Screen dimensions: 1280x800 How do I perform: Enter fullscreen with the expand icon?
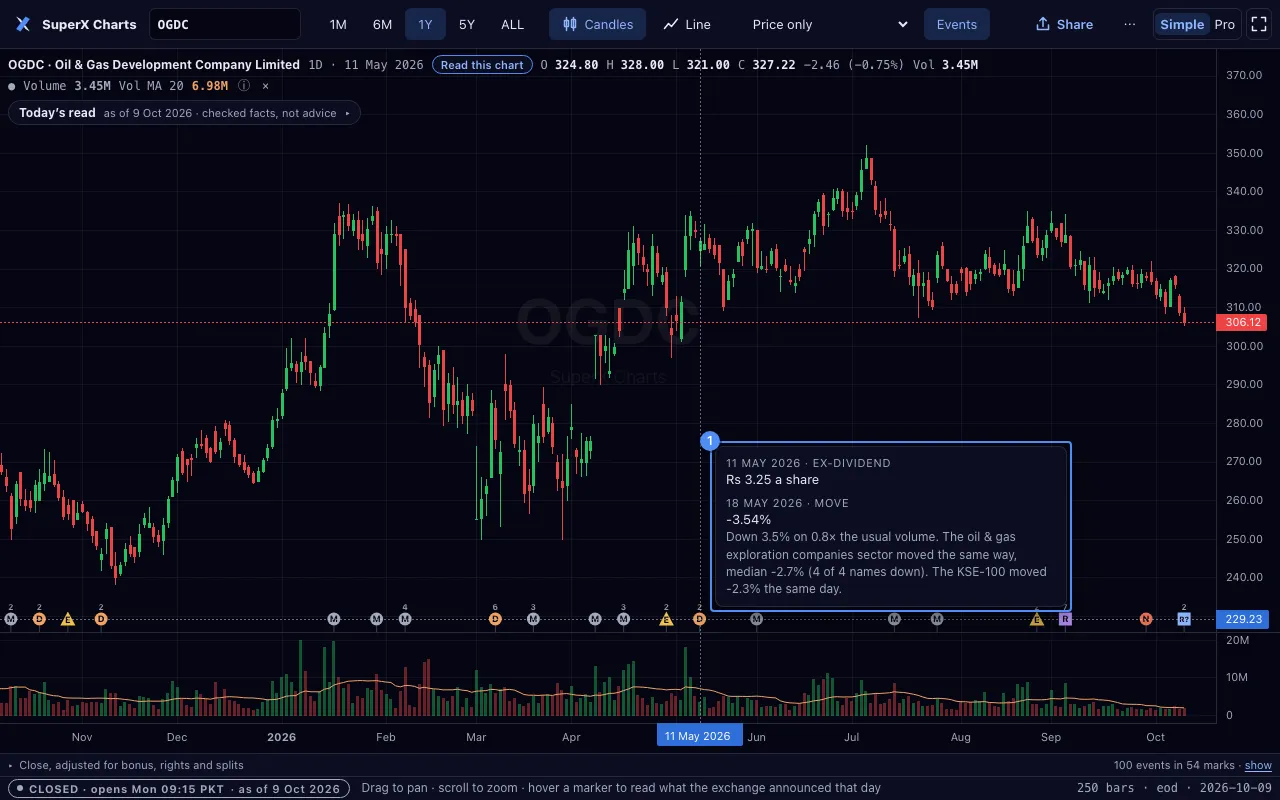[x=1259, y=24]
